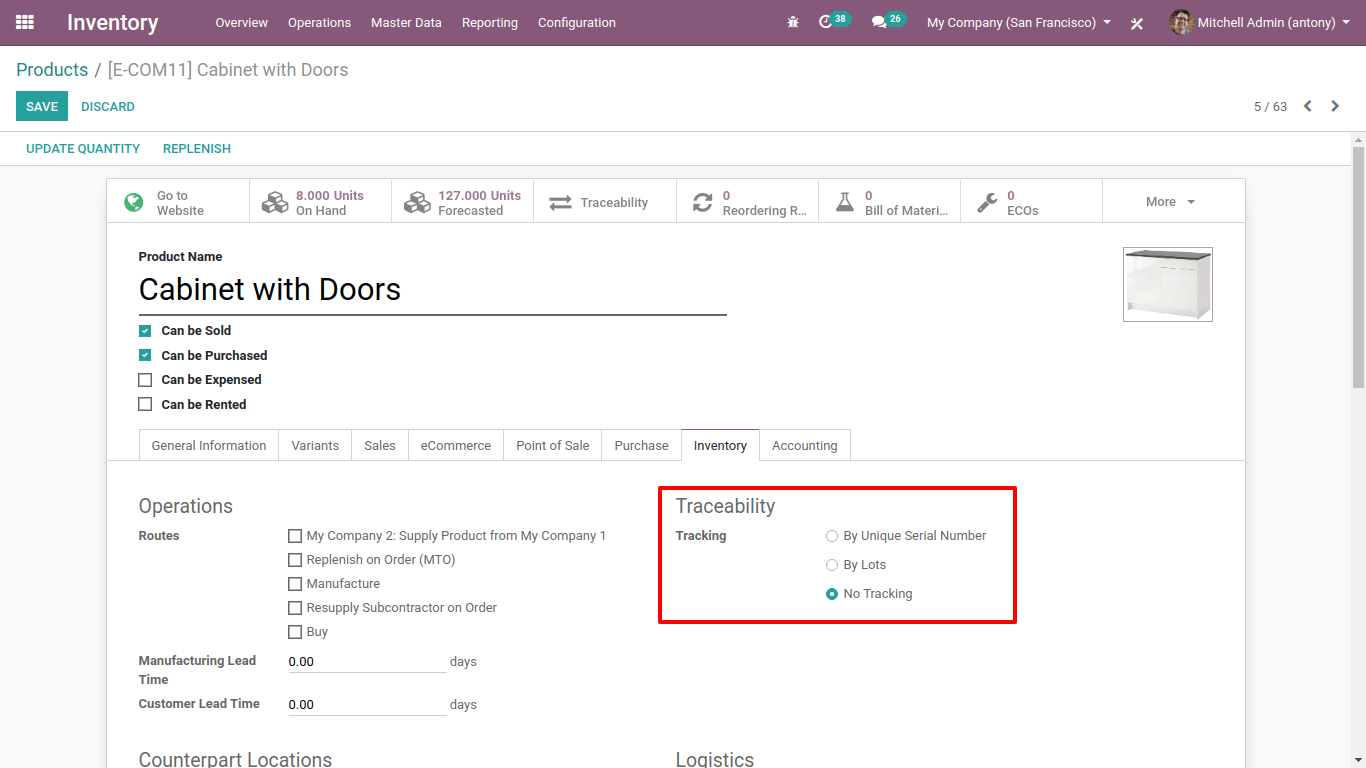
Task: Select By Unique Serial Number tracking
Action: point(832,536)
